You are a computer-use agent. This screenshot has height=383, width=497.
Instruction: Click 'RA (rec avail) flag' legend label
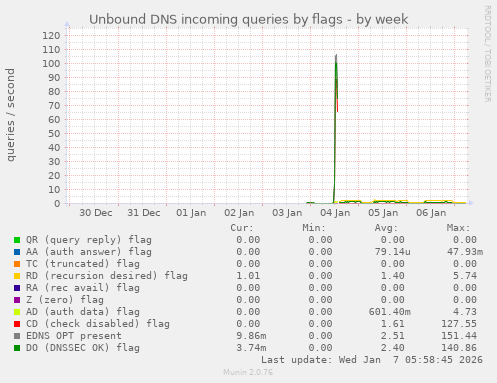pos(83,288)
